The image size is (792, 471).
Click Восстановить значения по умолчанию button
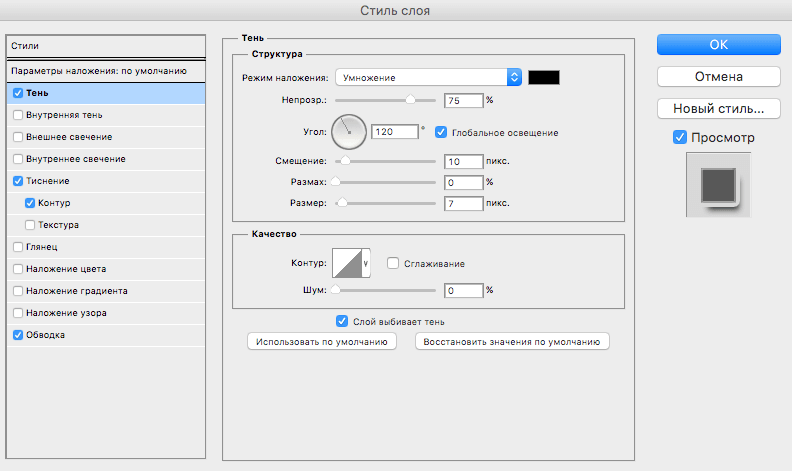coord(512,341)
